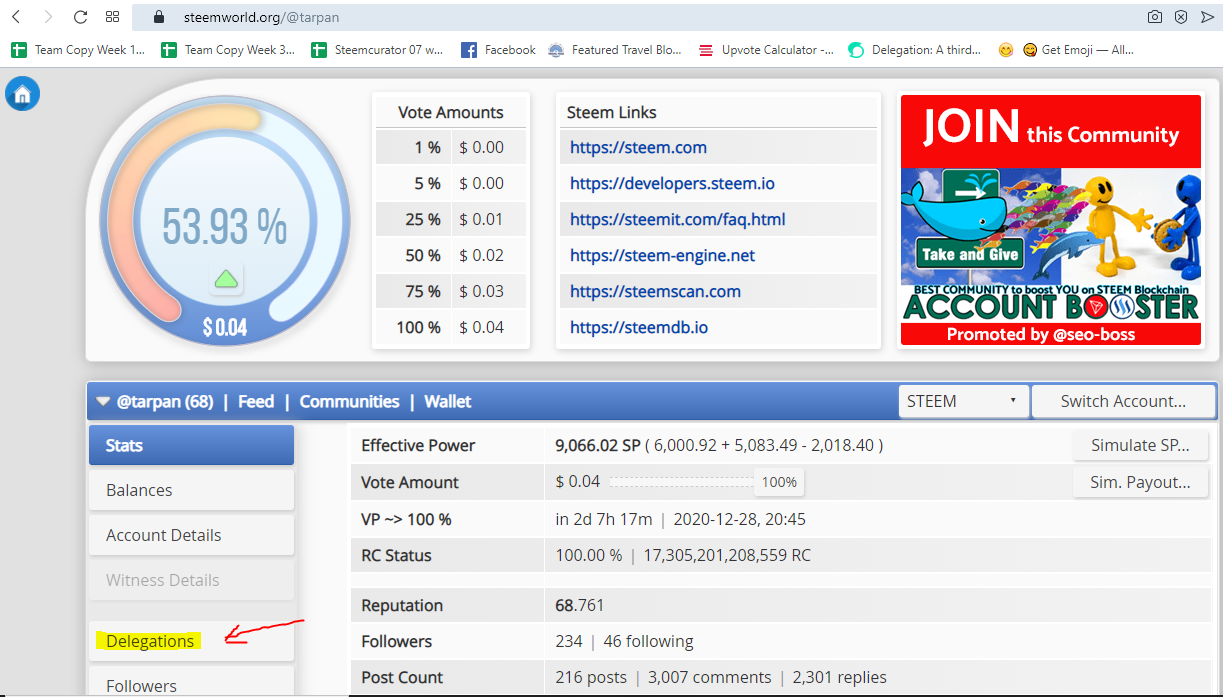Image resolution: width=1223 pixels, height=697 pixels.
Task: Click the Sim. Payout button
Action: [1140, 482]
